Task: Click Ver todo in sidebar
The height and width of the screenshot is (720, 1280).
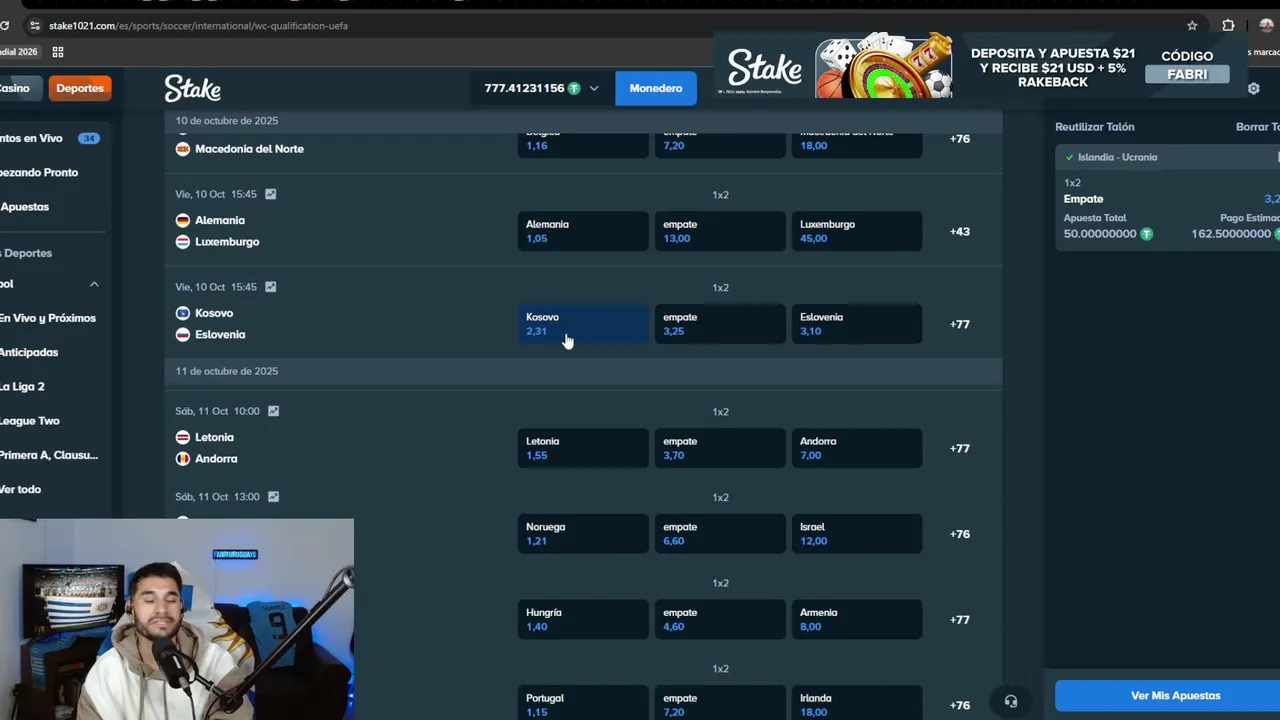Action: coord(21,489)
